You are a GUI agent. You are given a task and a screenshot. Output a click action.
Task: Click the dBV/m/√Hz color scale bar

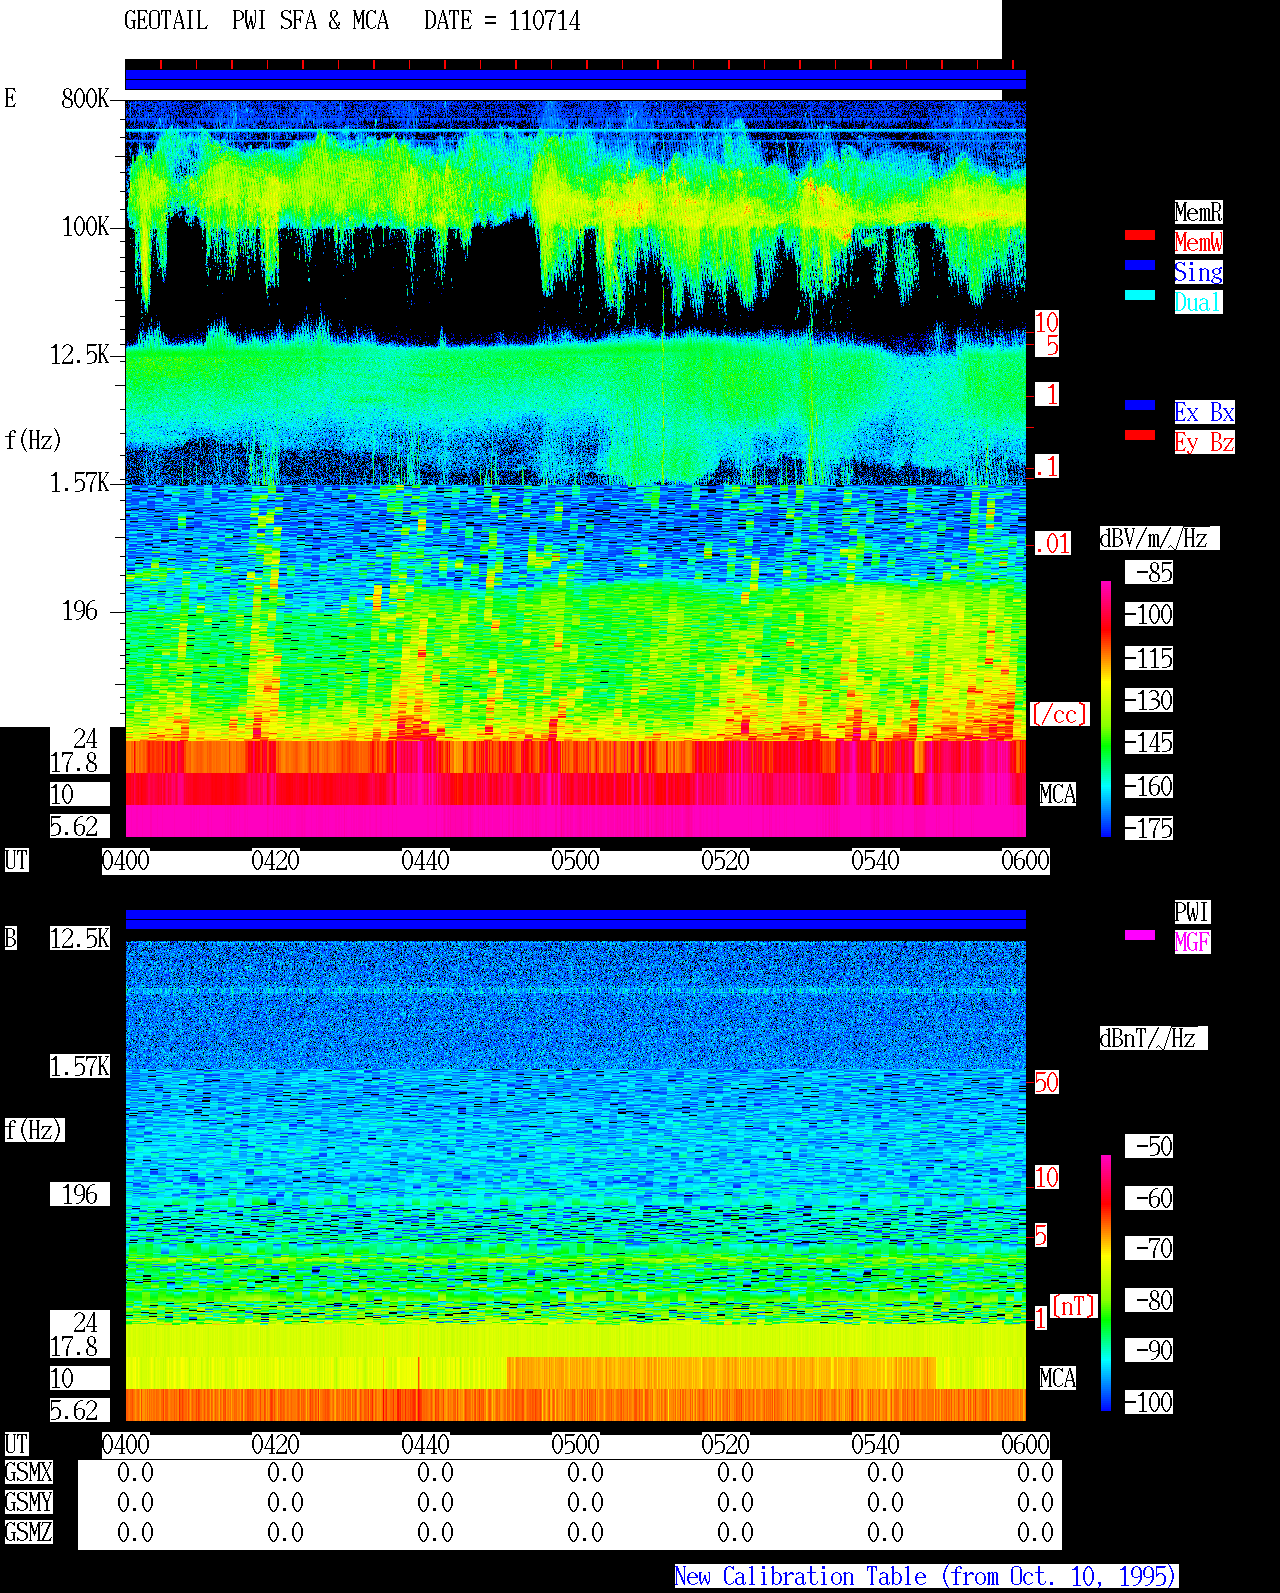1106,708
